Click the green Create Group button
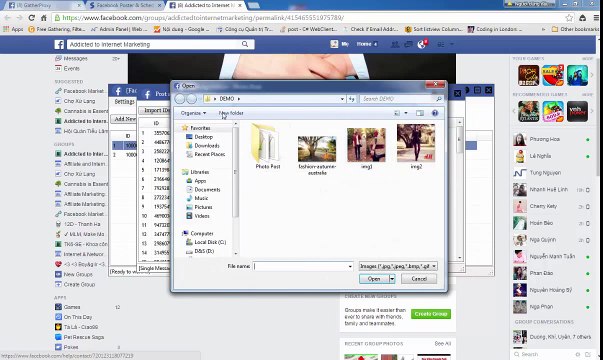Viewport: 603px width, 360px height. [x=431, y=314]
